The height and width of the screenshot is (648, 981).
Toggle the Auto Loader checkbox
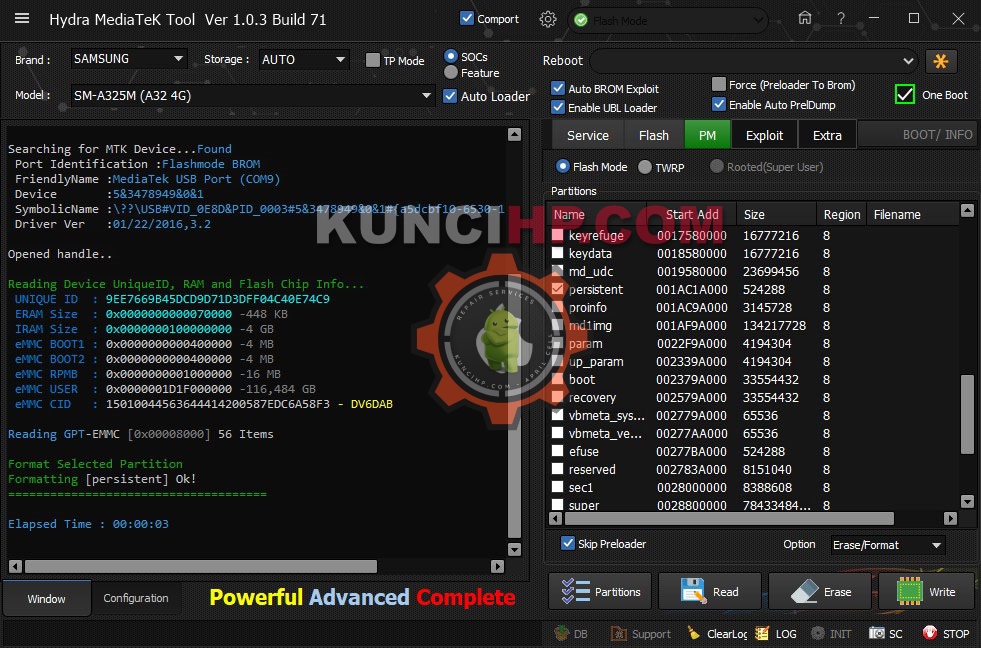coord(449,96)
